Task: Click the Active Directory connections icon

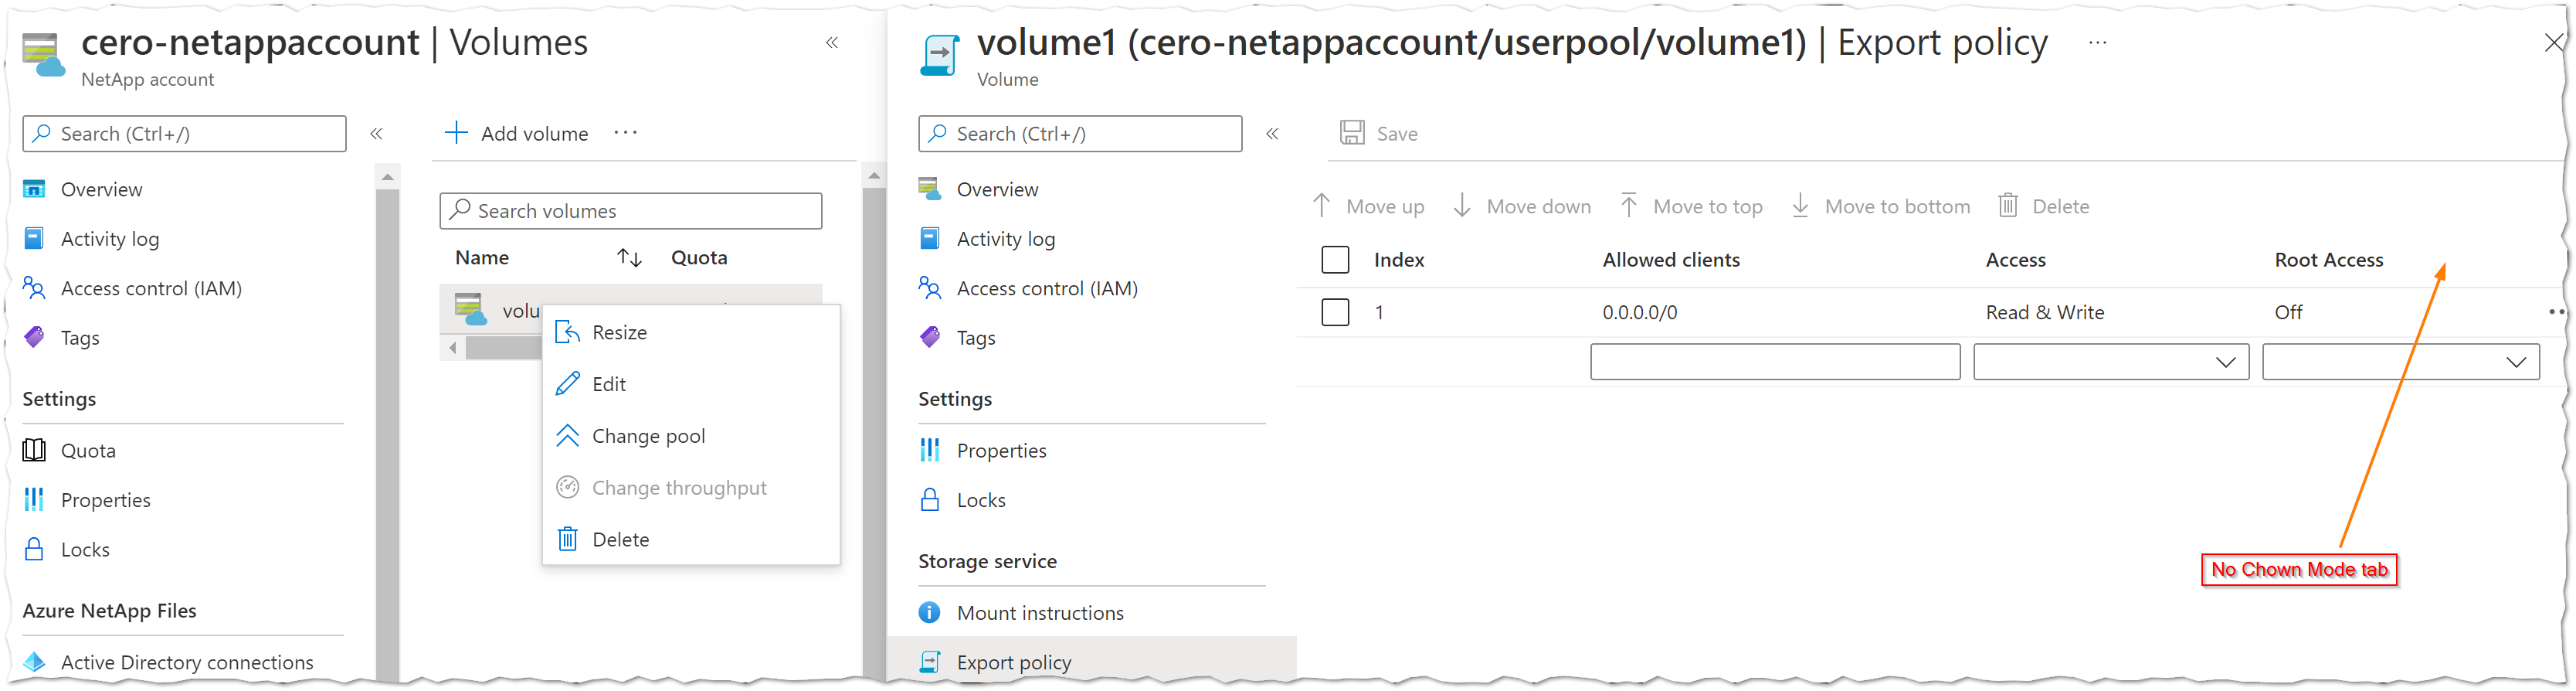Action: (x=34, y=661)
